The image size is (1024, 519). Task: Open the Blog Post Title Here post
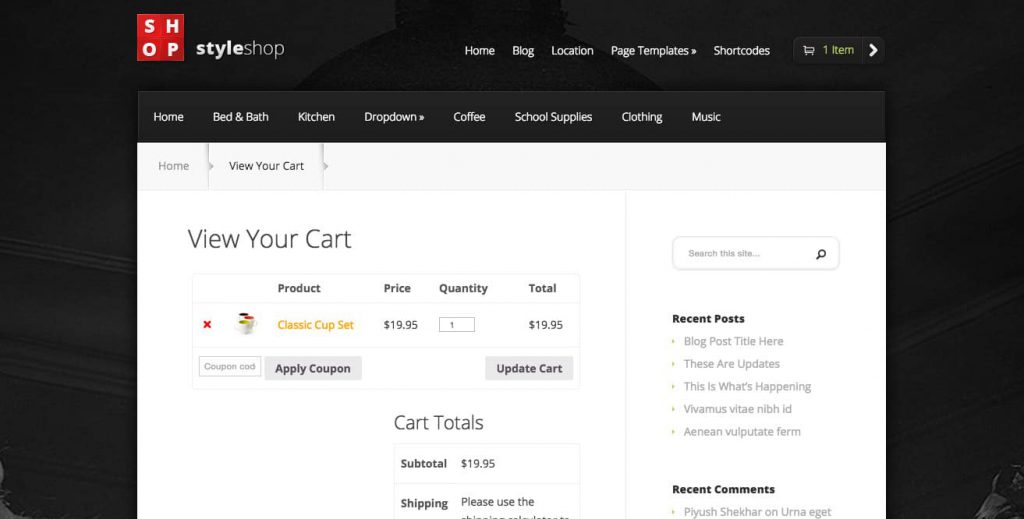[x=733, y=341]
